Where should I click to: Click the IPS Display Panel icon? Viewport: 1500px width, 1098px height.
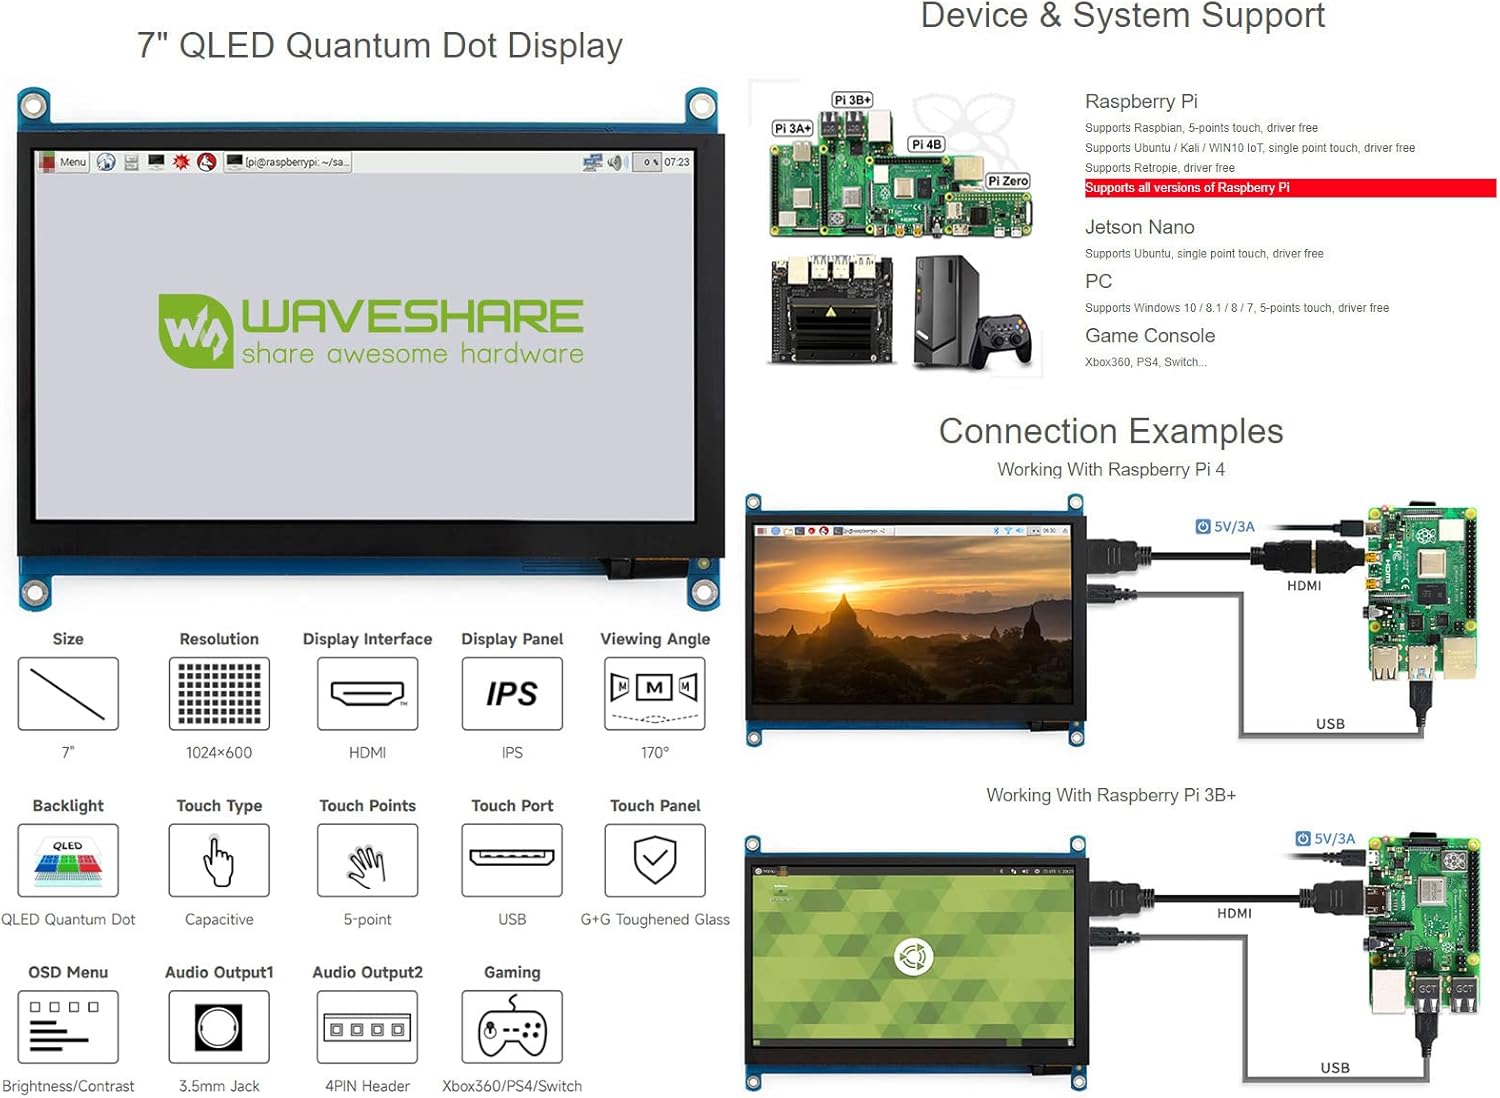(512, 694)
